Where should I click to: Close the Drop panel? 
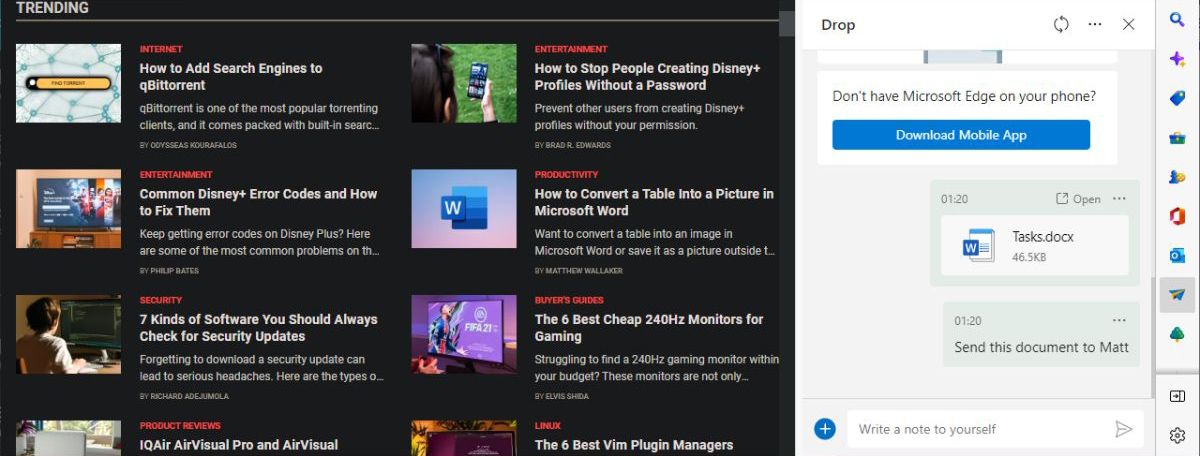(1128, 24)
